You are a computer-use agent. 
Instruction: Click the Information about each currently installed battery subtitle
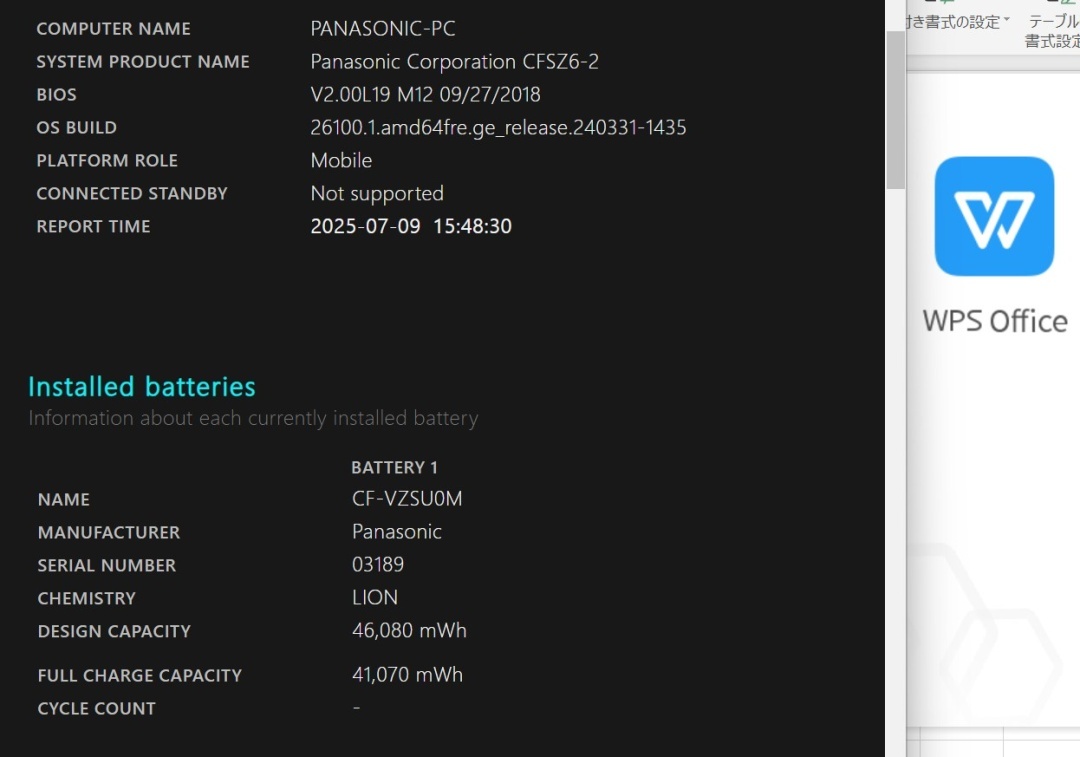click(x=253, y=418)
